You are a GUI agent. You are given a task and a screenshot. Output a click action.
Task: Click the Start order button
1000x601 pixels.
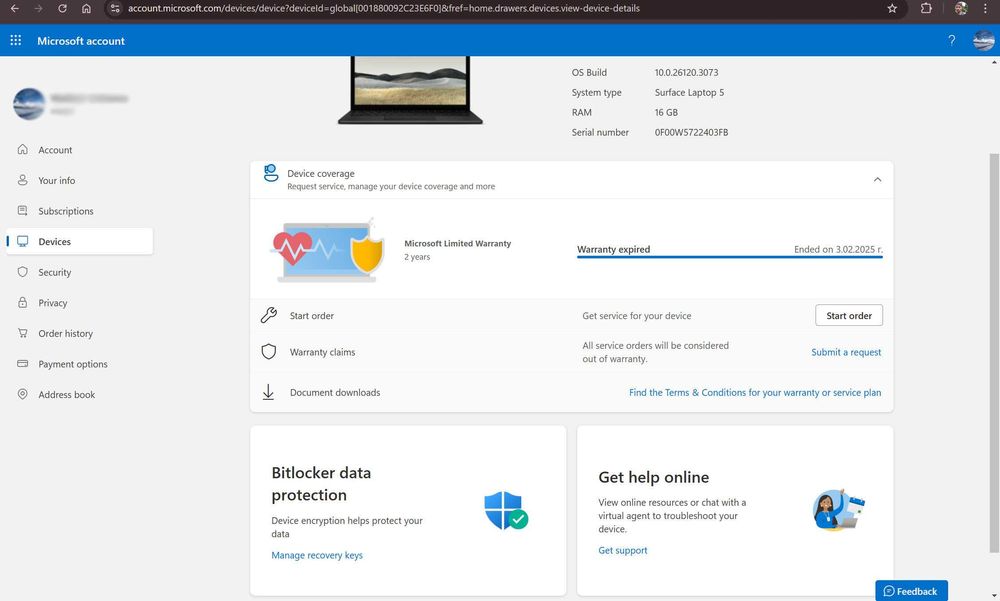click(x=849, y=315)
